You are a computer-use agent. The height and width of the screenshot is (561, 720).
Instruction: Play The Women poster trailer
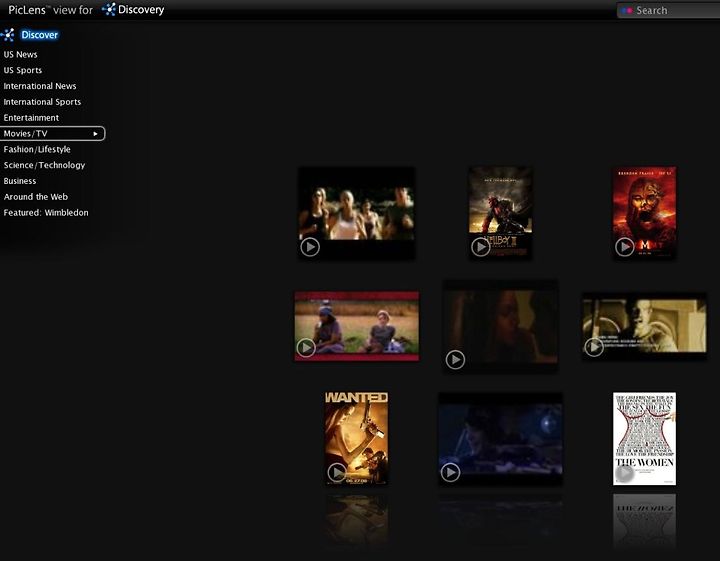[624, 473]
